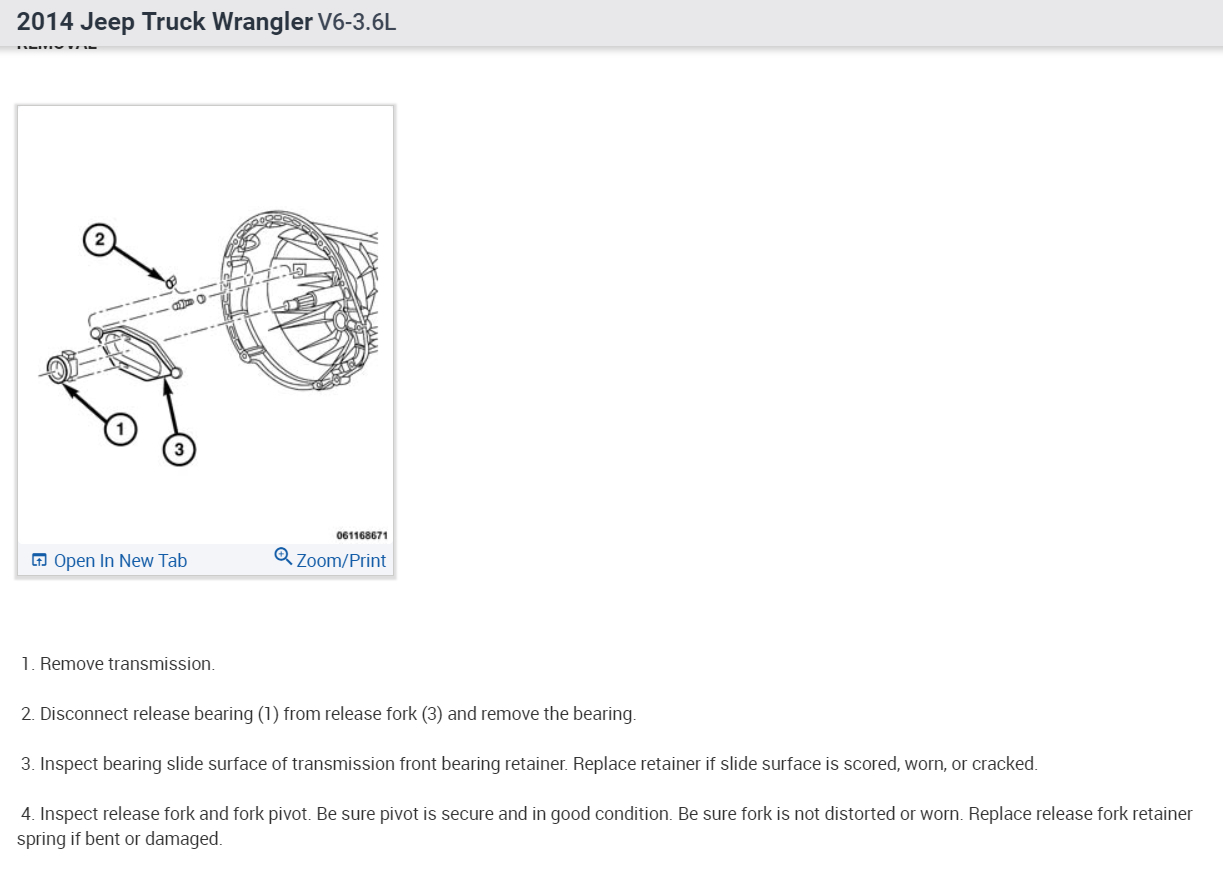The width and height of the screenshot is (1223, 884).
Task: Click callout number 3 in the diagram
Action: click(179, 450)
